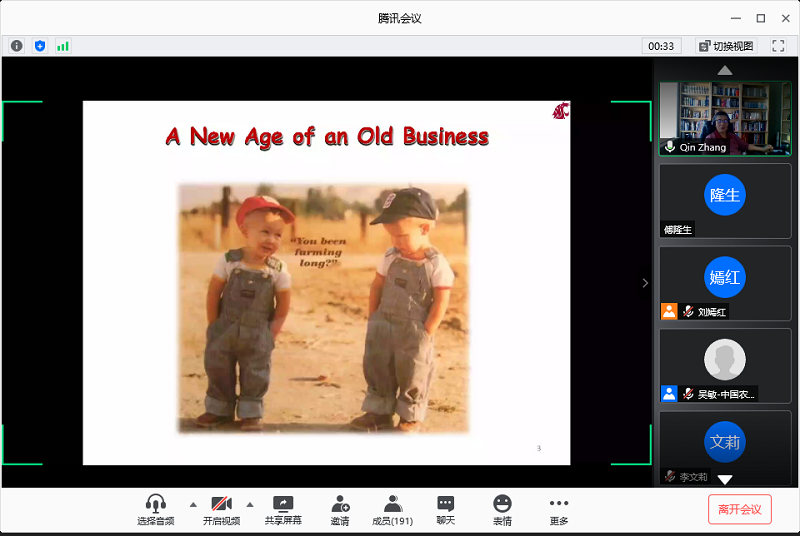Screen dimensions: 800x536
Task: Toggle audio with the 选择音频 headphone button
Action: 155,510
